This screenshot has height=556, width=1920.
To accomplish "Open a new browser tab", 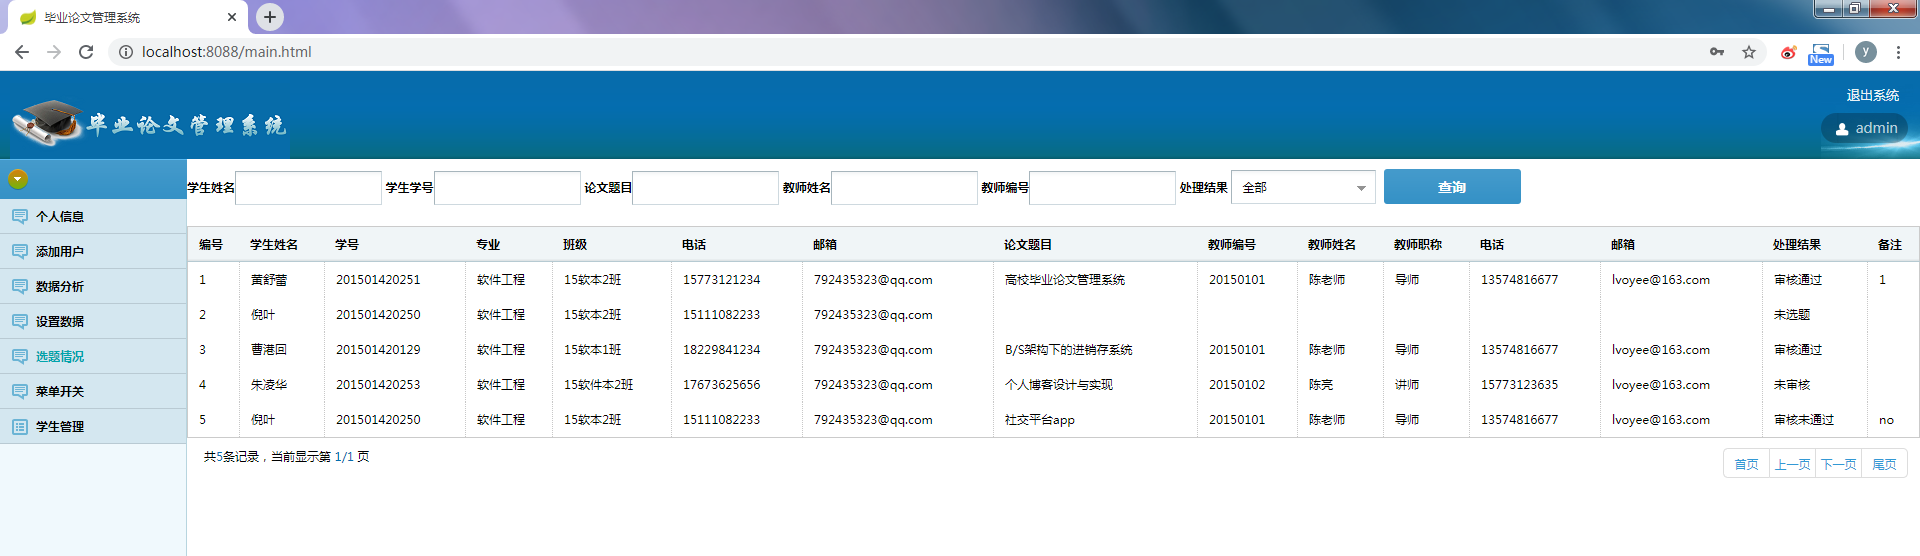I will (270, 16).
